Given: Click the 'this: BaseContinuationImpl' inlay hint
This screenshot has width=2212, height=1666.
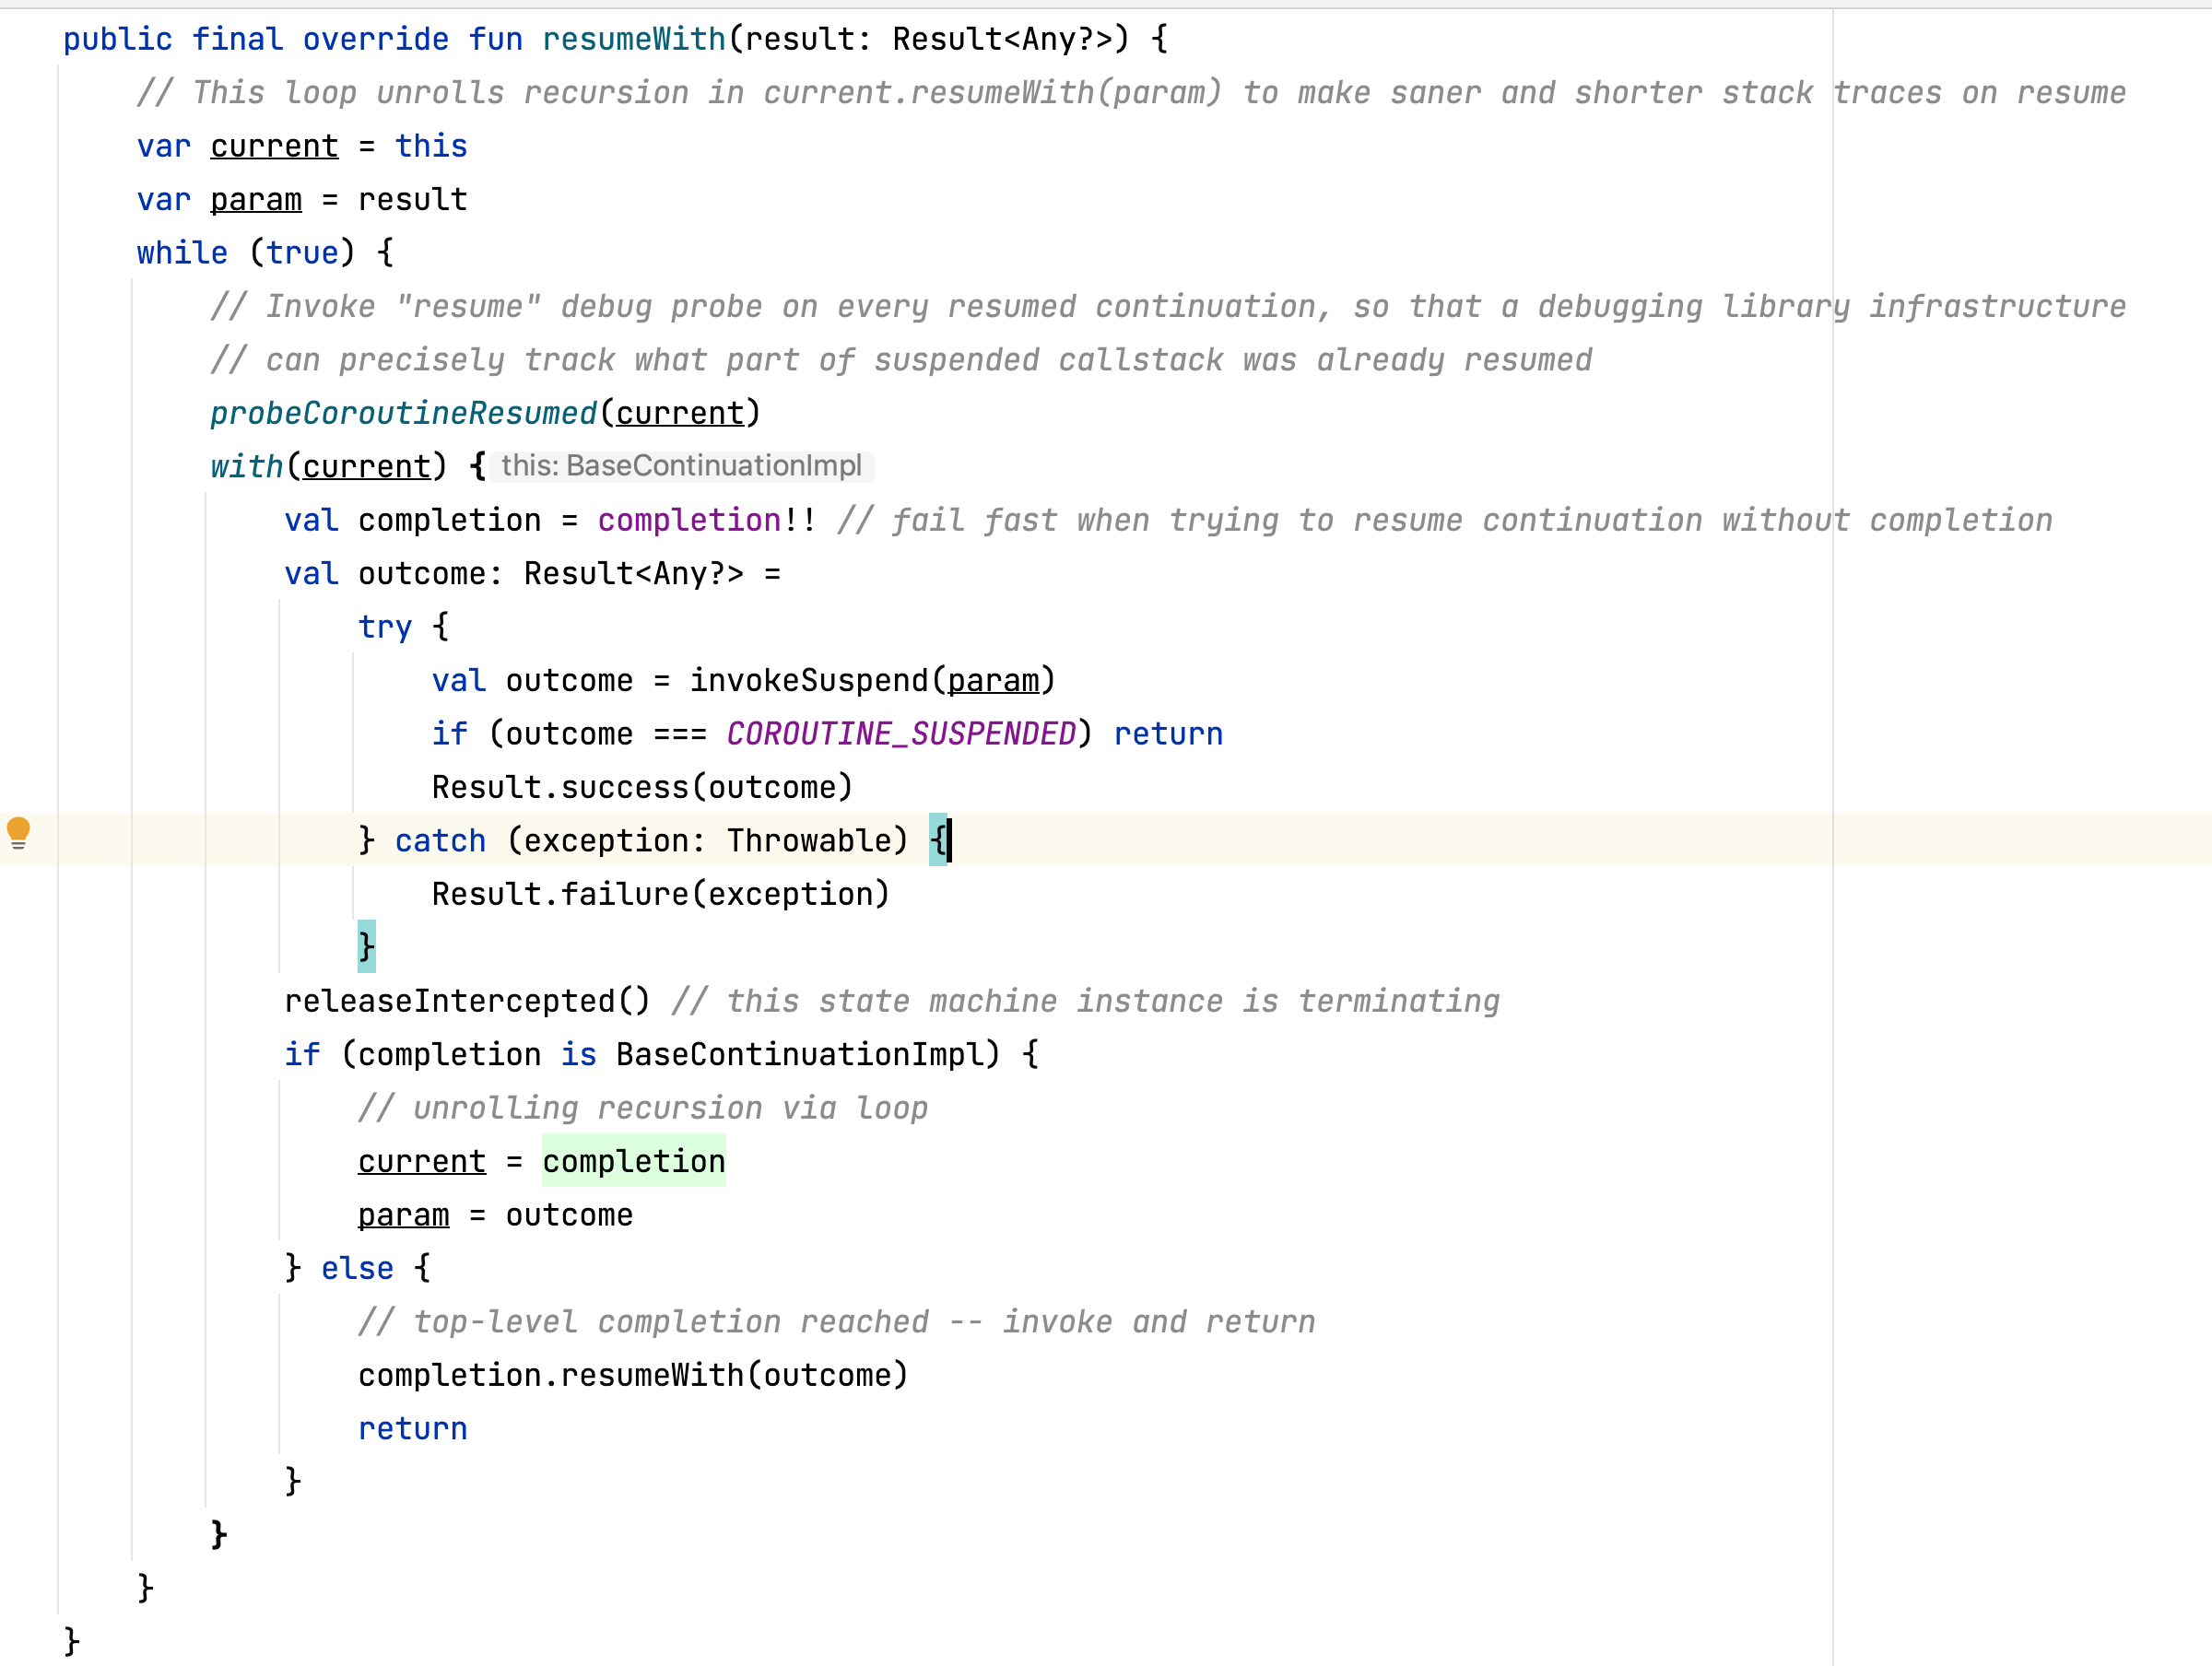Looking at the screenshot, I should coord(680,466).
